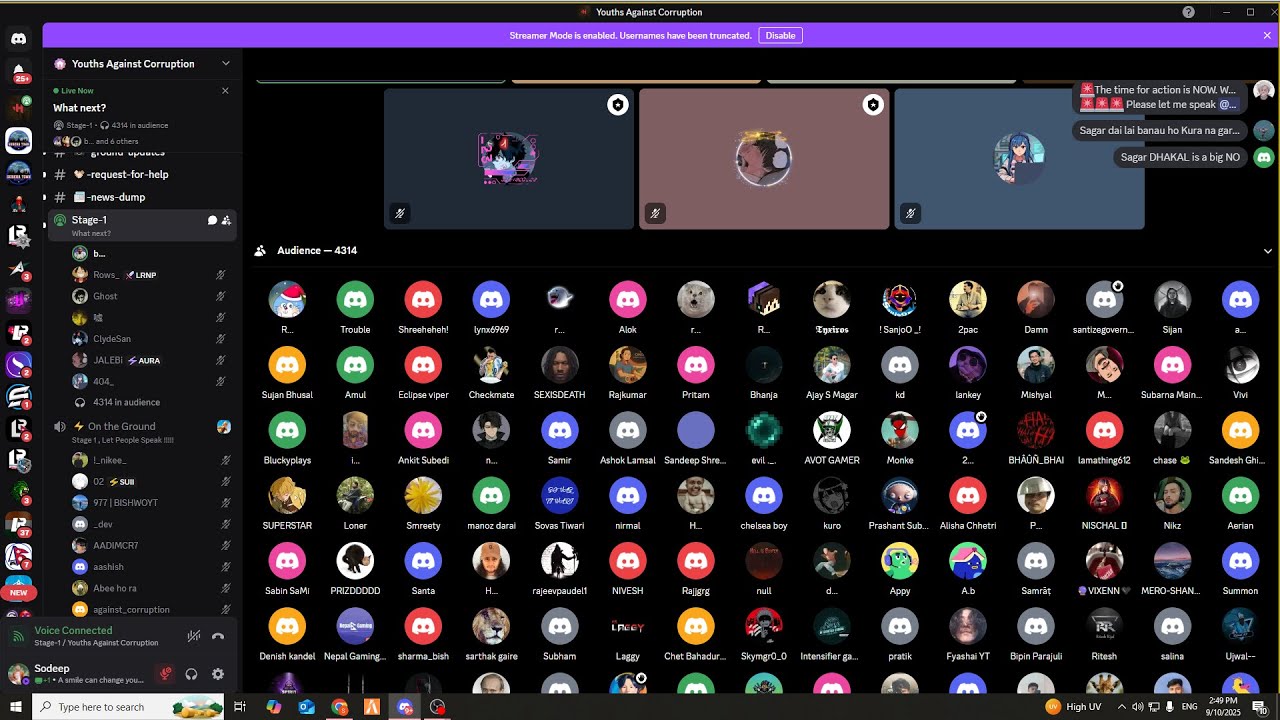Open the -news-dump channel

(142, 197)
